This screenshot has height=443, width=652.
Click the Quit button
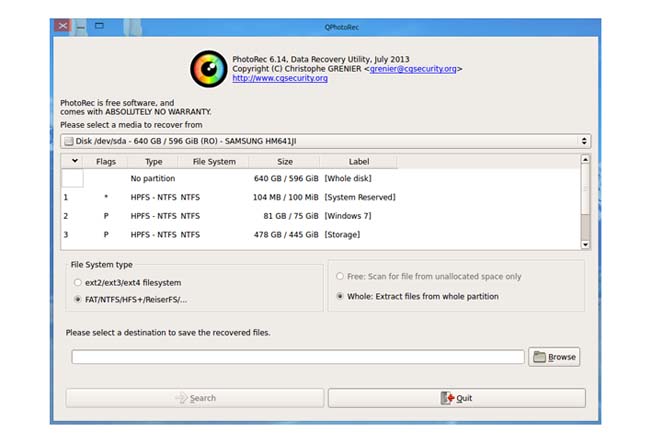[x=457, y=398]
